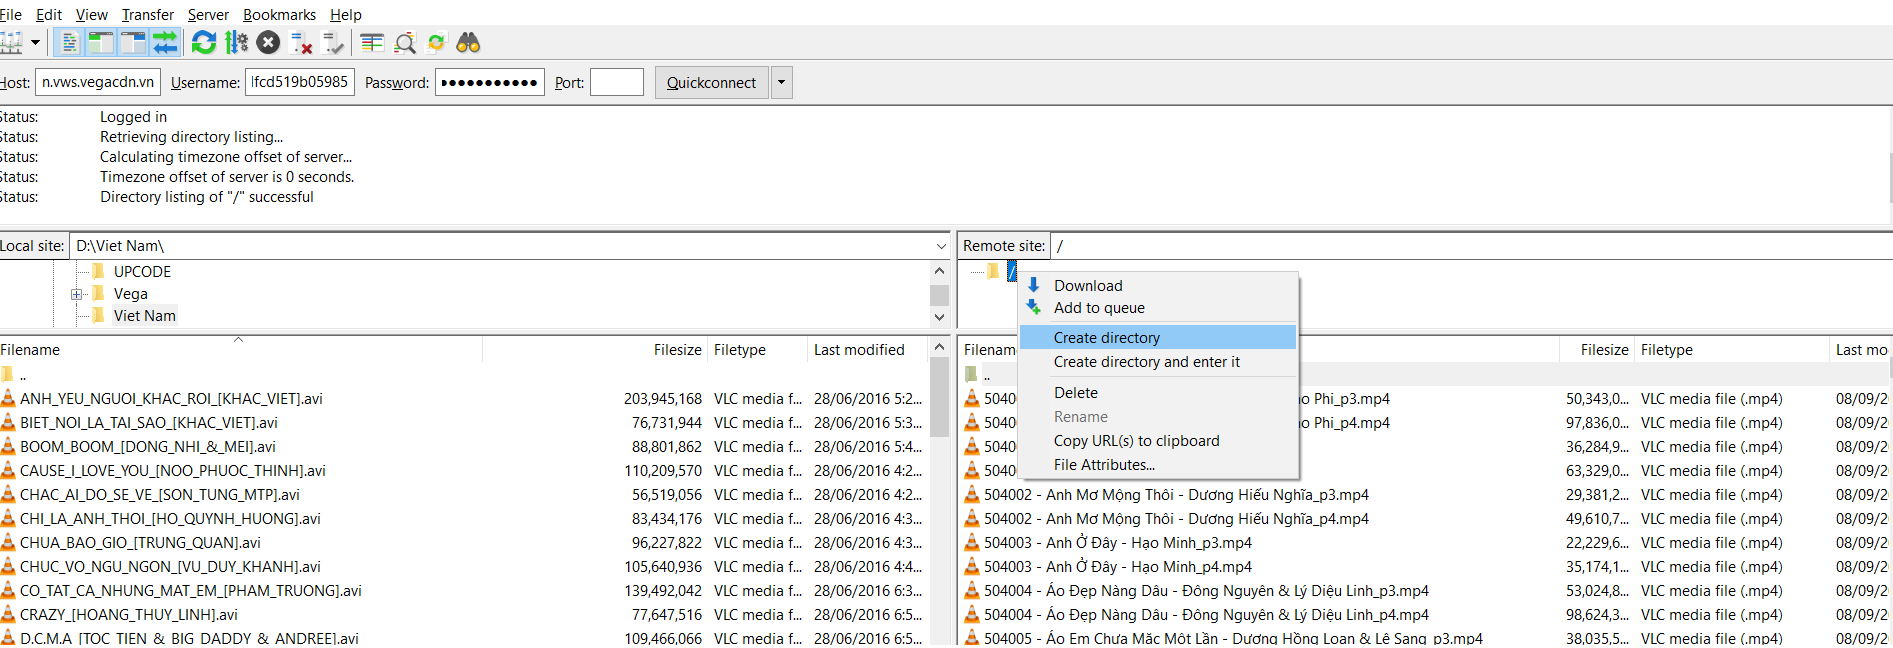Cancel the current operation
This screenshot has height=648, width=1893.
[x=268, y=43]
